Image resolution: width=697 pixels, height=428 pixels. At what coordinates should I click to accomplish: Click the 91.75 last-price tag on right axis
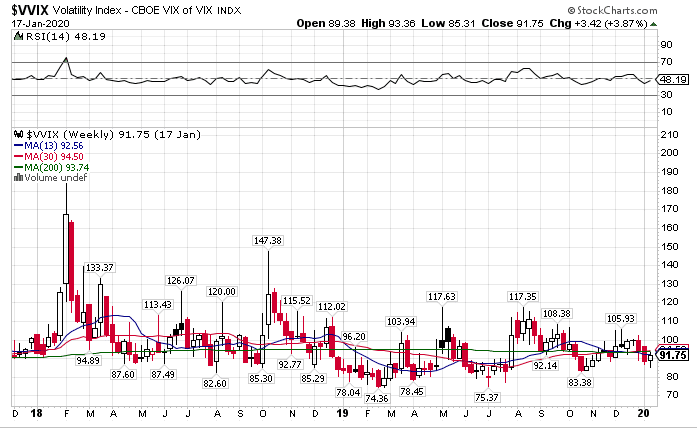click(x=673, y=355)
